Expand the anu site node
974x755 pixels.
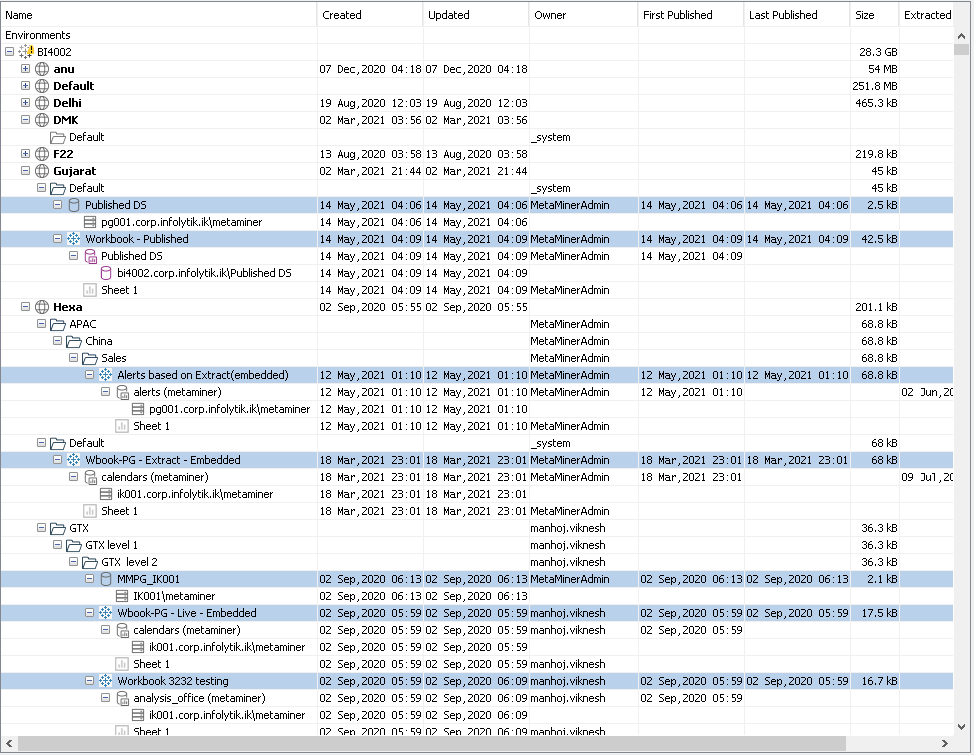pyautogui.click(x=25, y=68)
